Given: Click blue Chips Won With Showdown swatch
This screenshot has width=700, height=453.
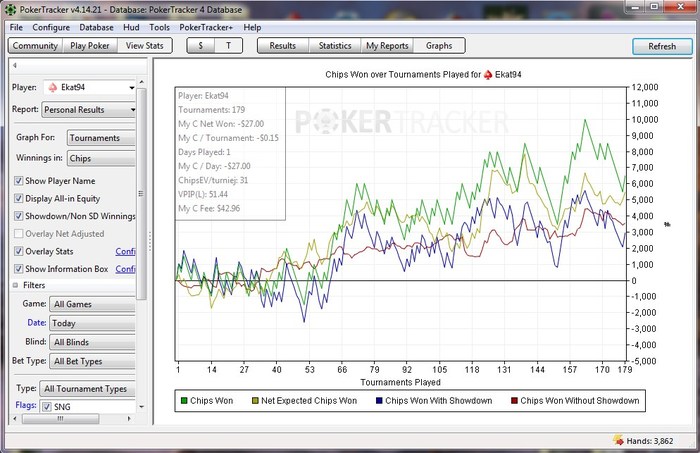Looking at the screenshot, I should [x=379, y=401].
